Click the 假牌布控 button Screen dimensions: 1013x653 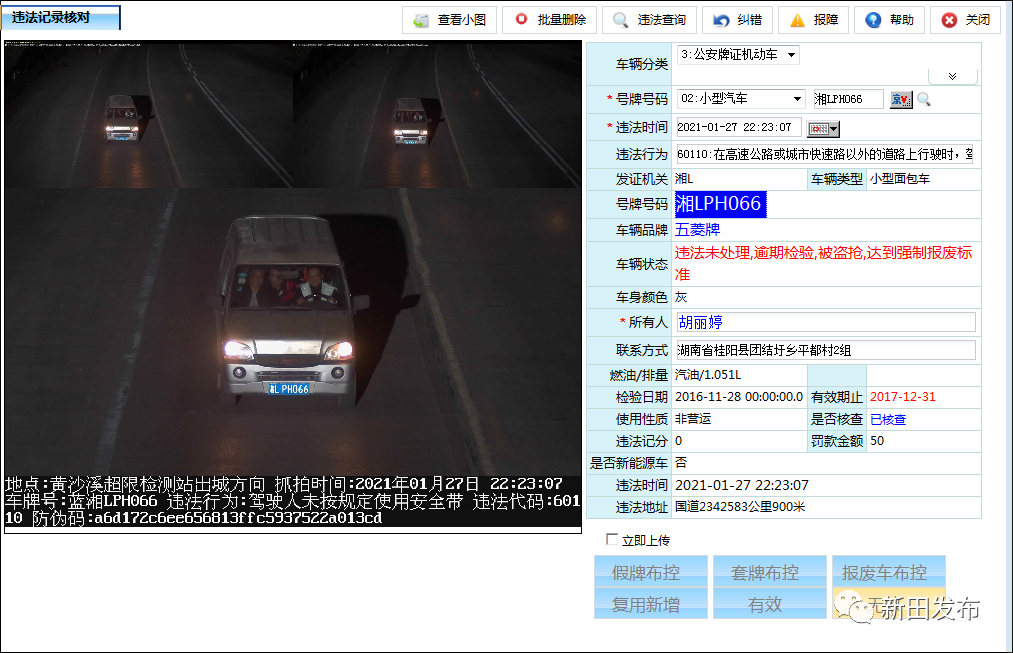point(651,572)
